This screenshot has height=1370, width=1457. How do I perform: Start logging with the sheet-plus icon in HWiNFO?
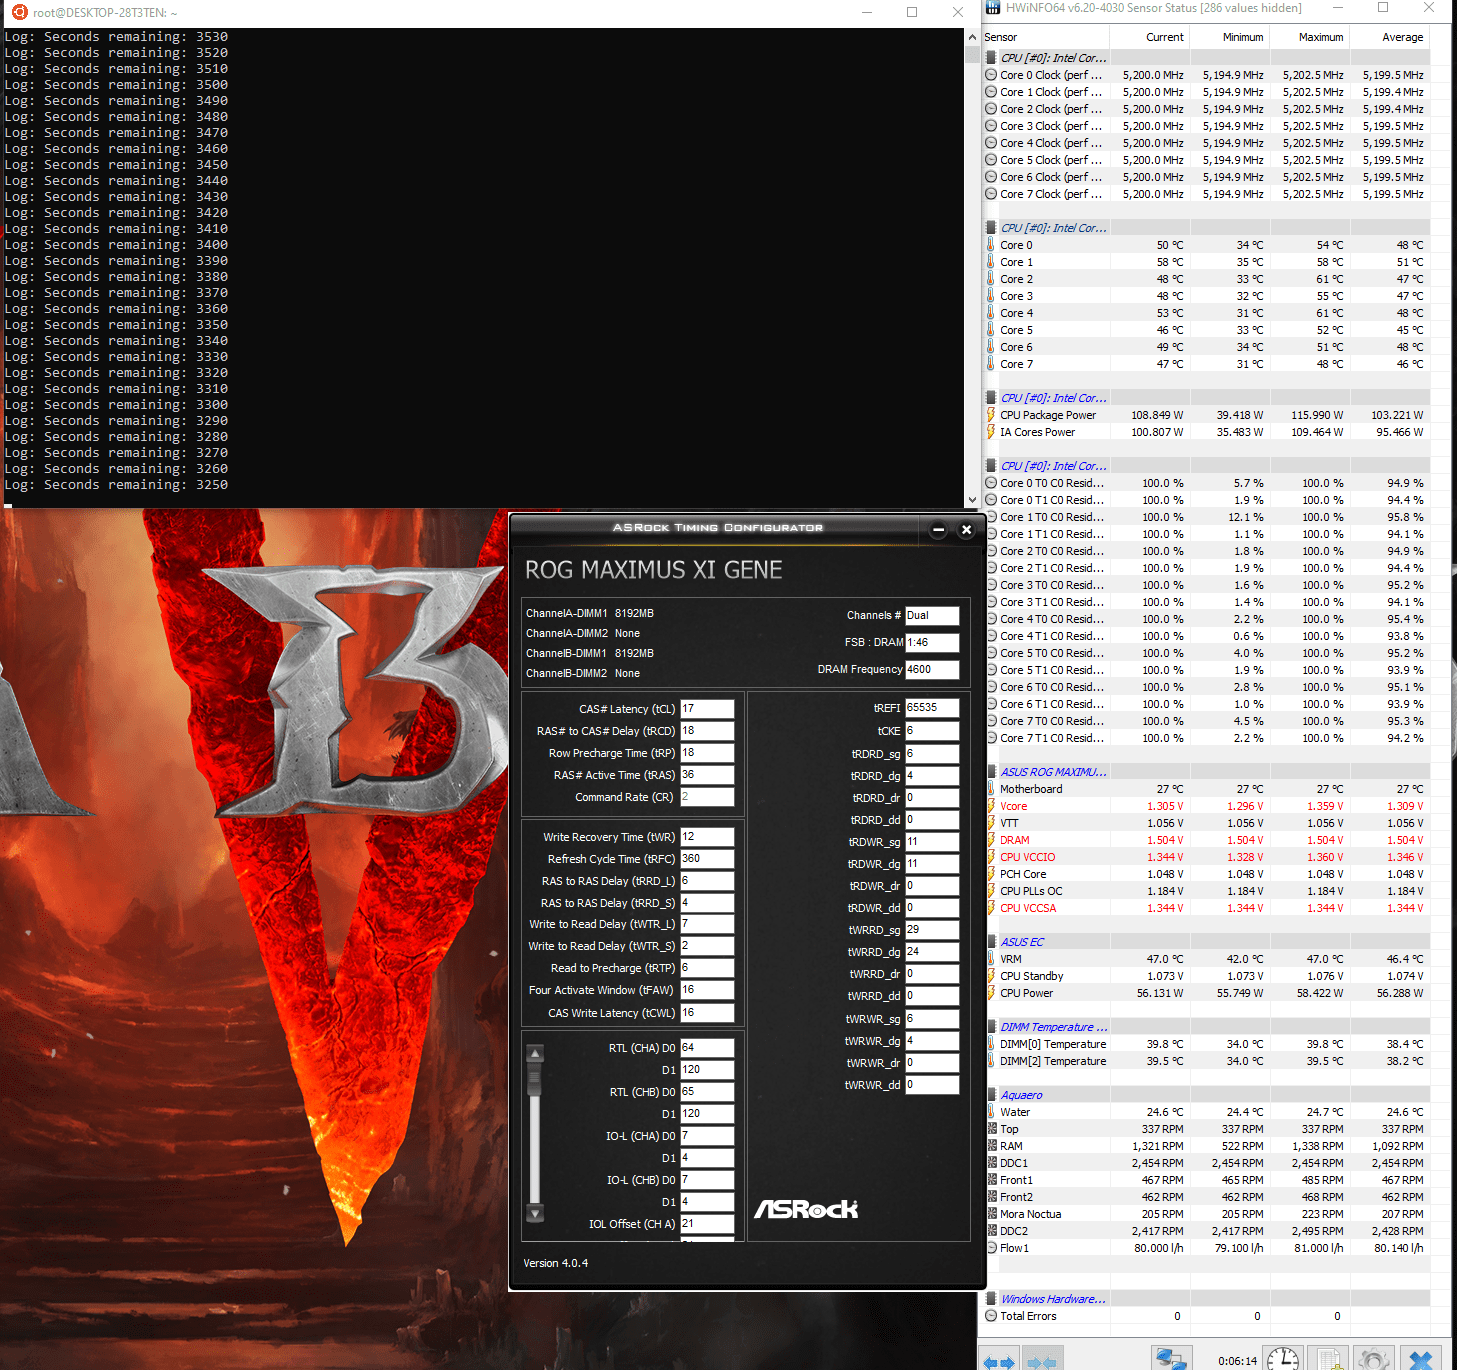[1329, 1358]
